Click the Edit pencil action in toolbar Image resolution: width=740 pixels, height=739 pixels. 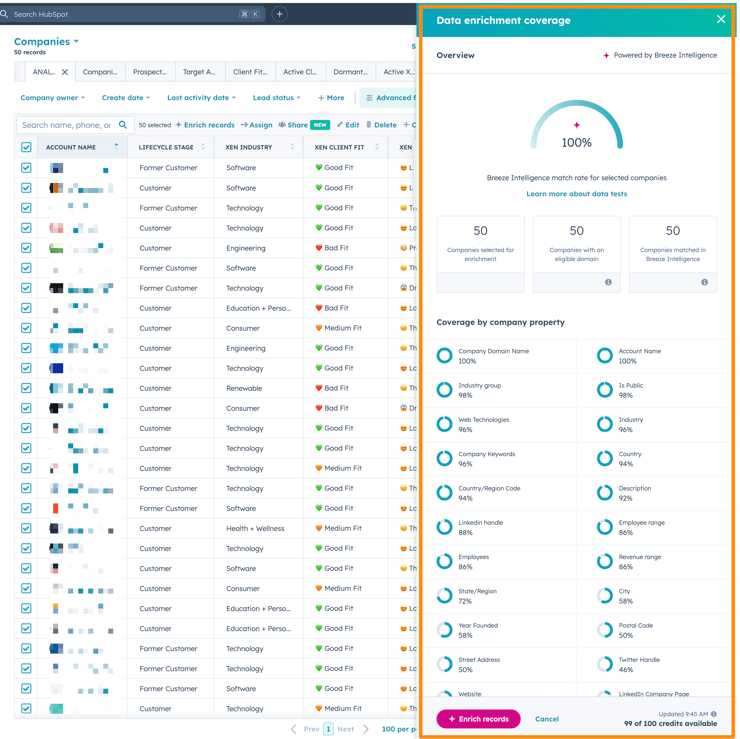click(x=348, y=125)
